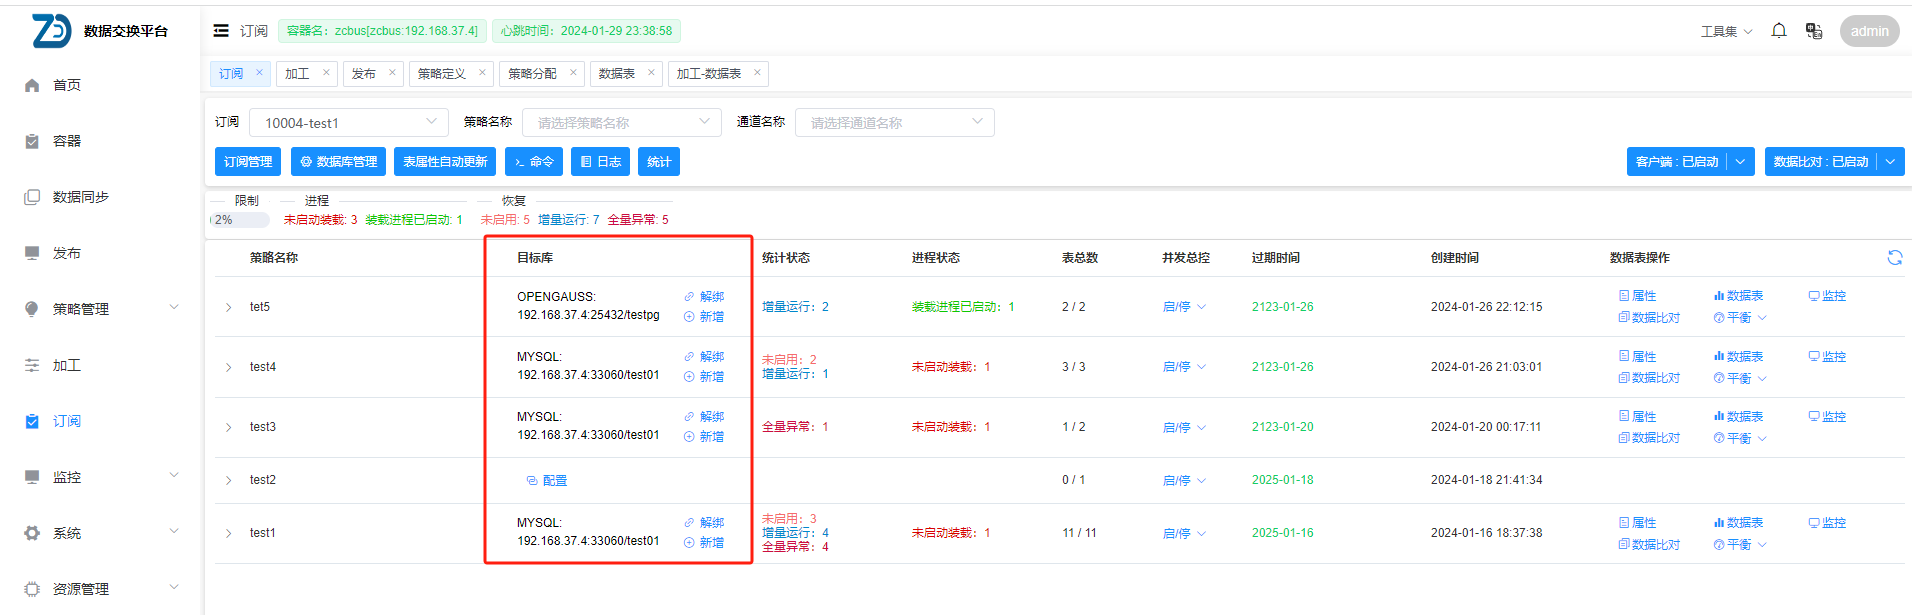
Task: Click the 表属性自动更新 button
Action: click(x=445, y=162)
